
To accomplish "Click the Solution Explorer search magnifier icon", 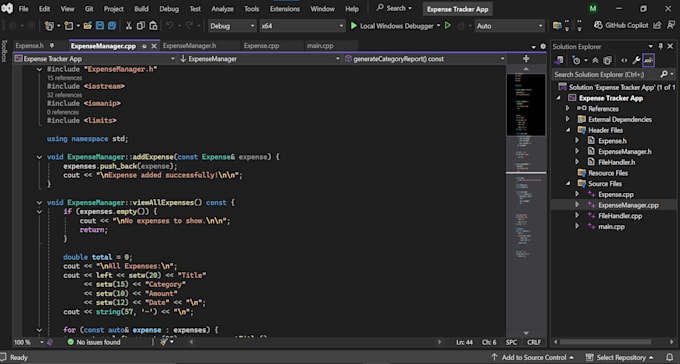I will tap(664, 75).
